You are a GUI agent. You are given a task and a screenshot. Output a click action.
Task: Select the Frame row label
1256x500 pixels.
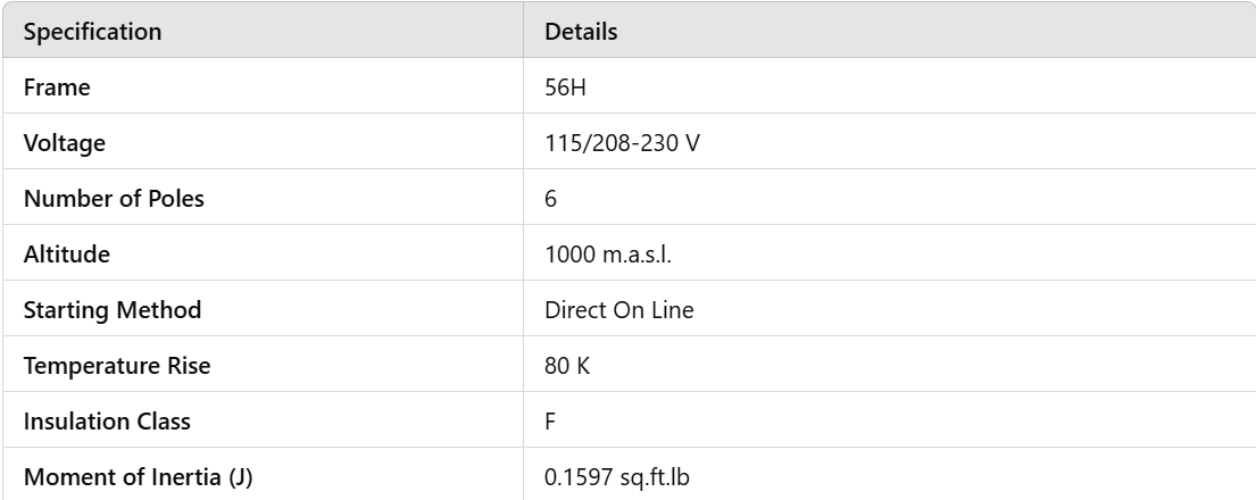click(x=57, y=88)
